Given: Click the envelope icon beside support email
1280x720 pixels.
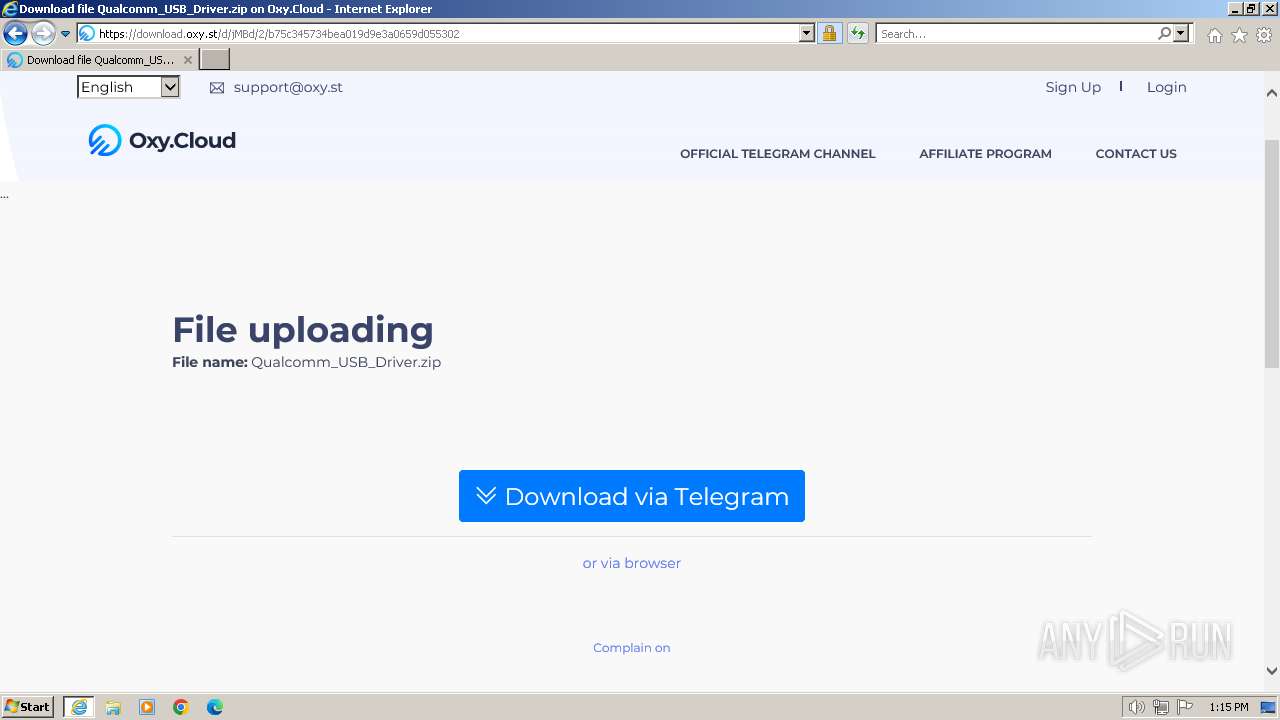Looking at the screenshot, I should pyautogui.click(x=217, y=88).
